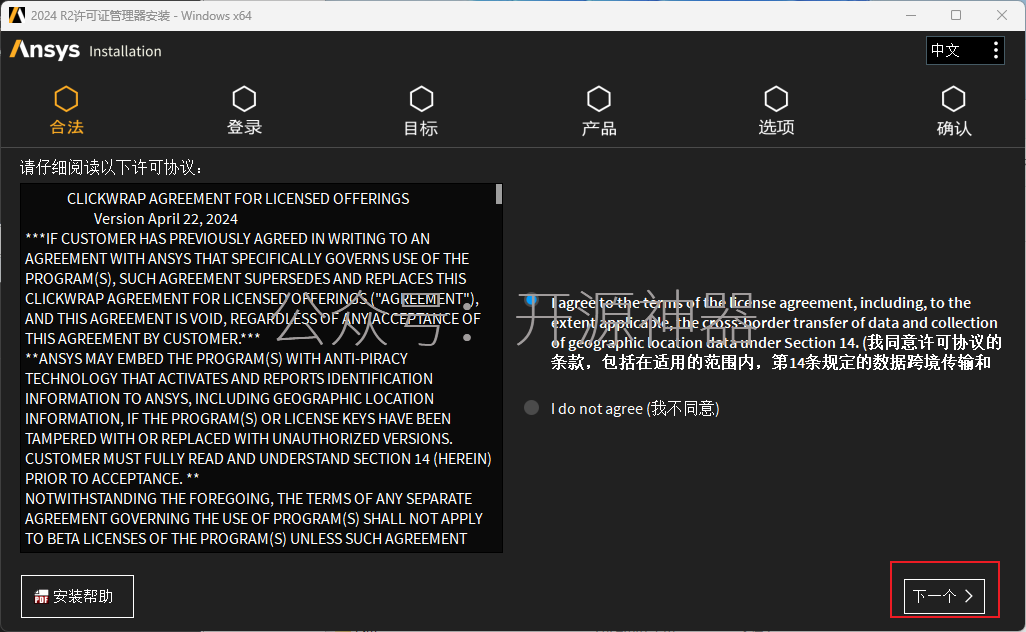Image resolution: width=1026 pixels, height=632 pixels.
Task: Click the 'Version April 22, 2024' line
Action: point(166,219)
